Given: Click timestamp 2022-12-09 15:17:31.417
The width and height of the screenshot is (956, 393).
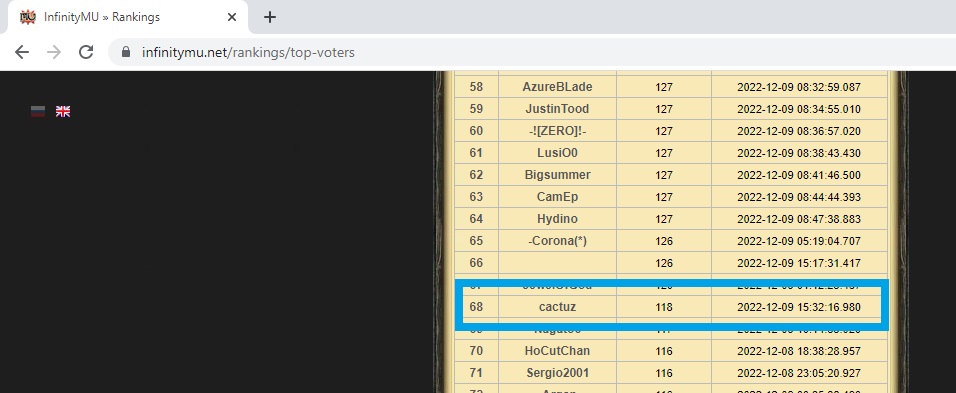Looking at the screenshot, I should (x=799, y=263).
